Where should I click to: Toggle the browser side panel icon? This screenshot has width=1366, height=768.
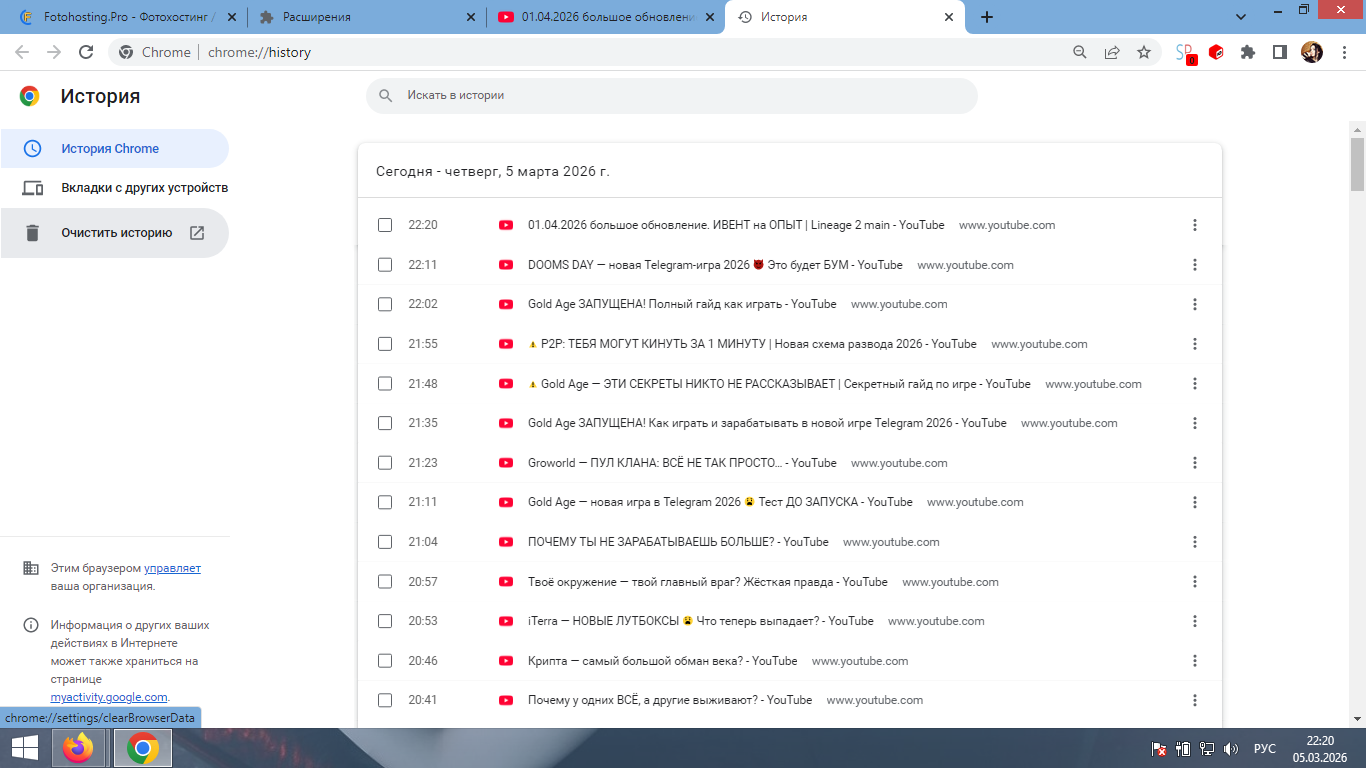1279,52
